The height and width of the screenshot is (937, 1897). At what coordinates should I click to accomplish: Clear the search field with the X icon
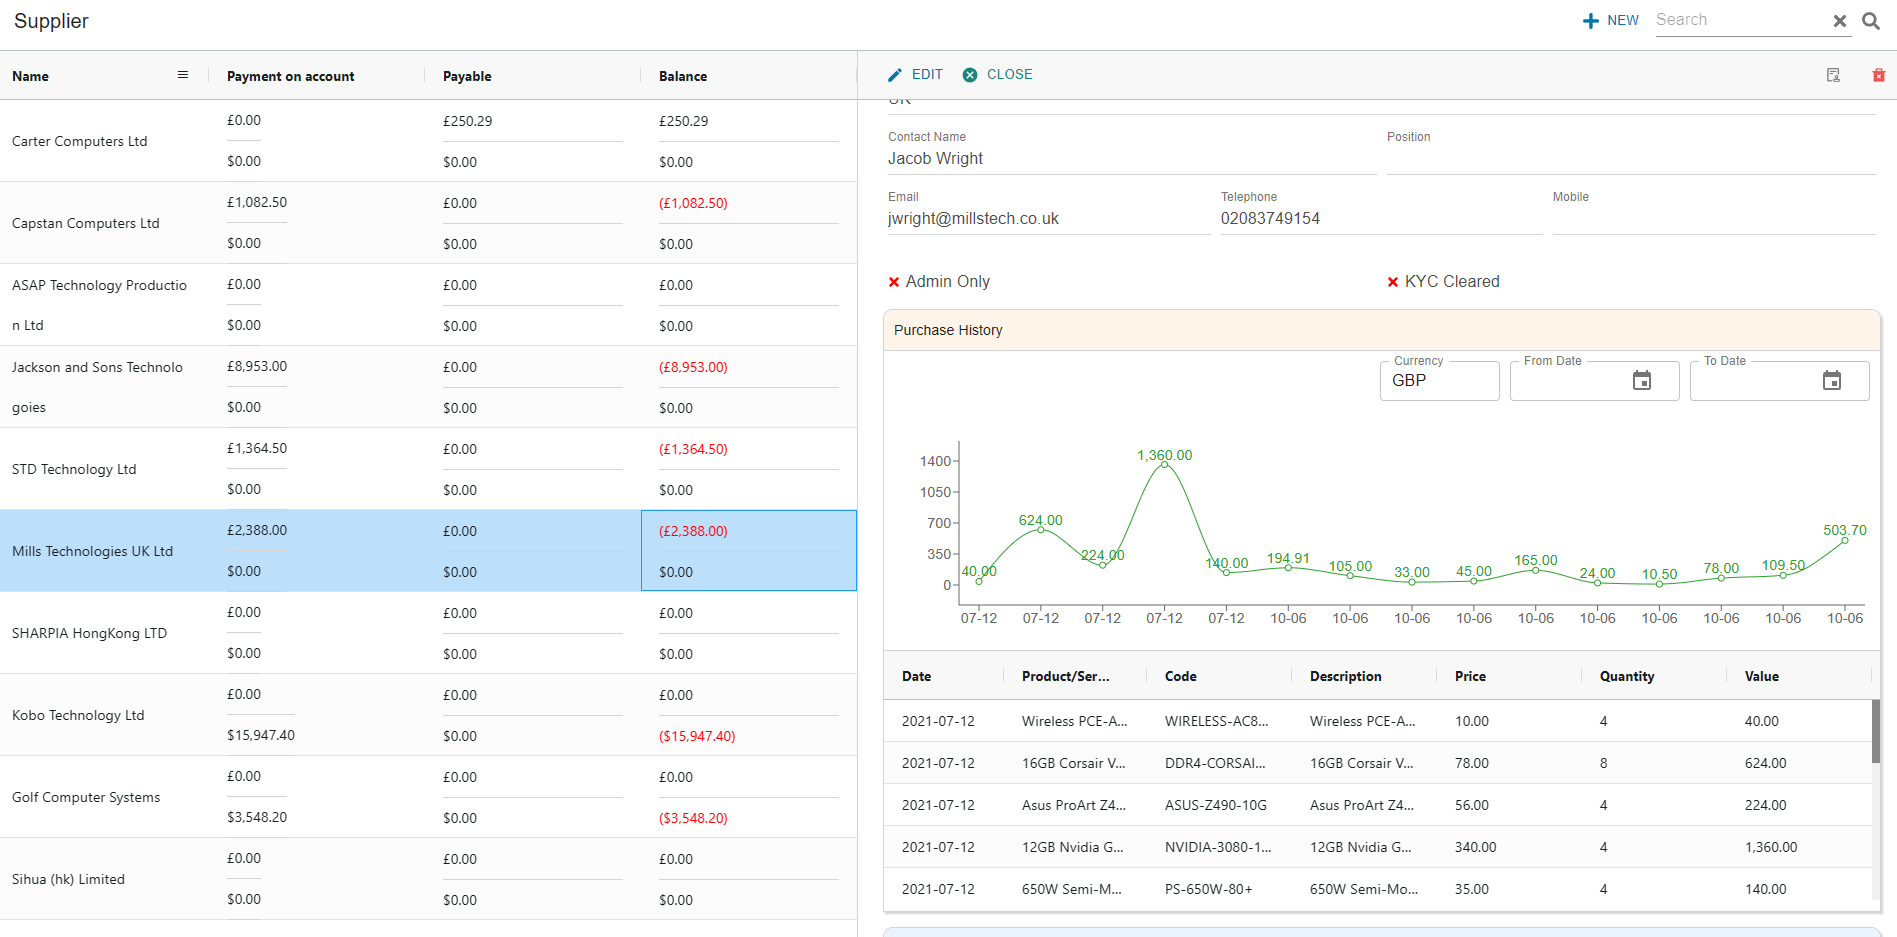tap(1839, 21)
